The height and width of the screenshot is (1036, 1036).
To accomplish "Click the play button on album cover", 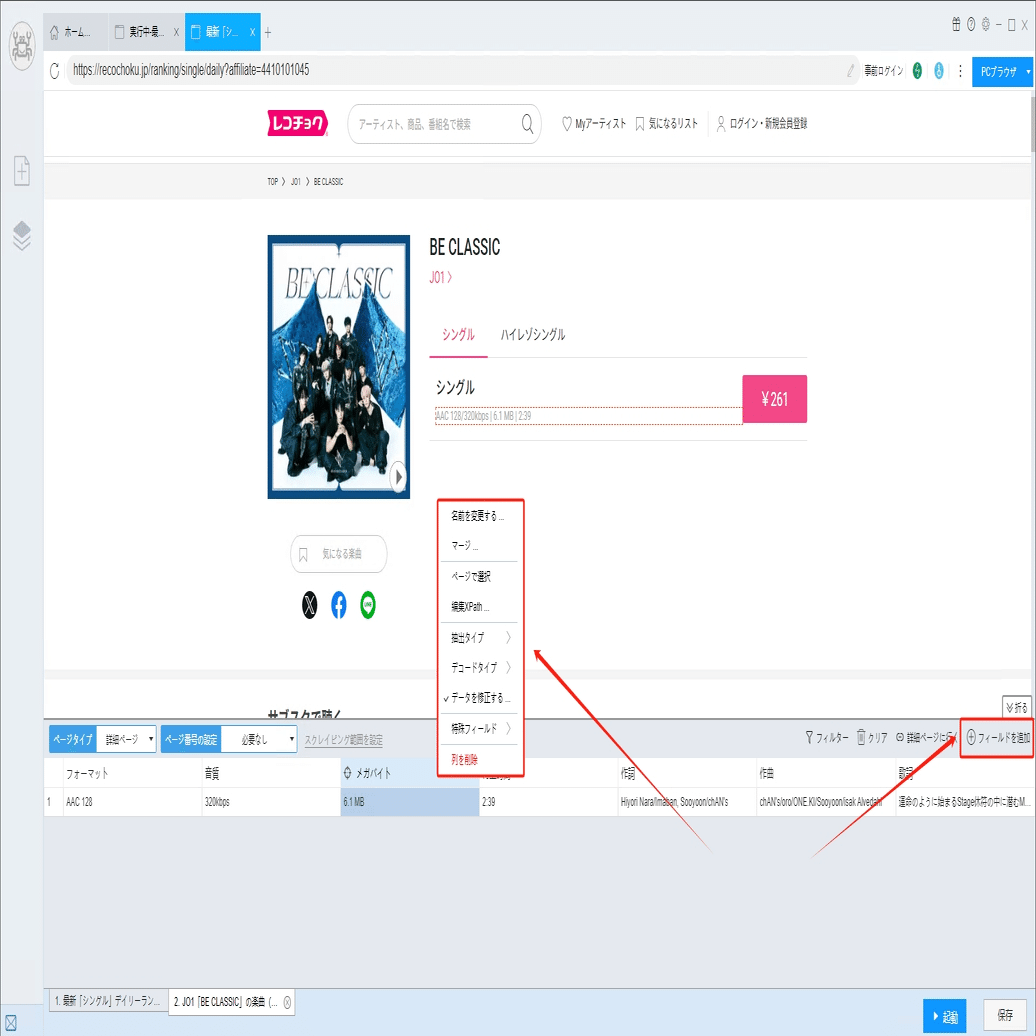I will 398,476.
